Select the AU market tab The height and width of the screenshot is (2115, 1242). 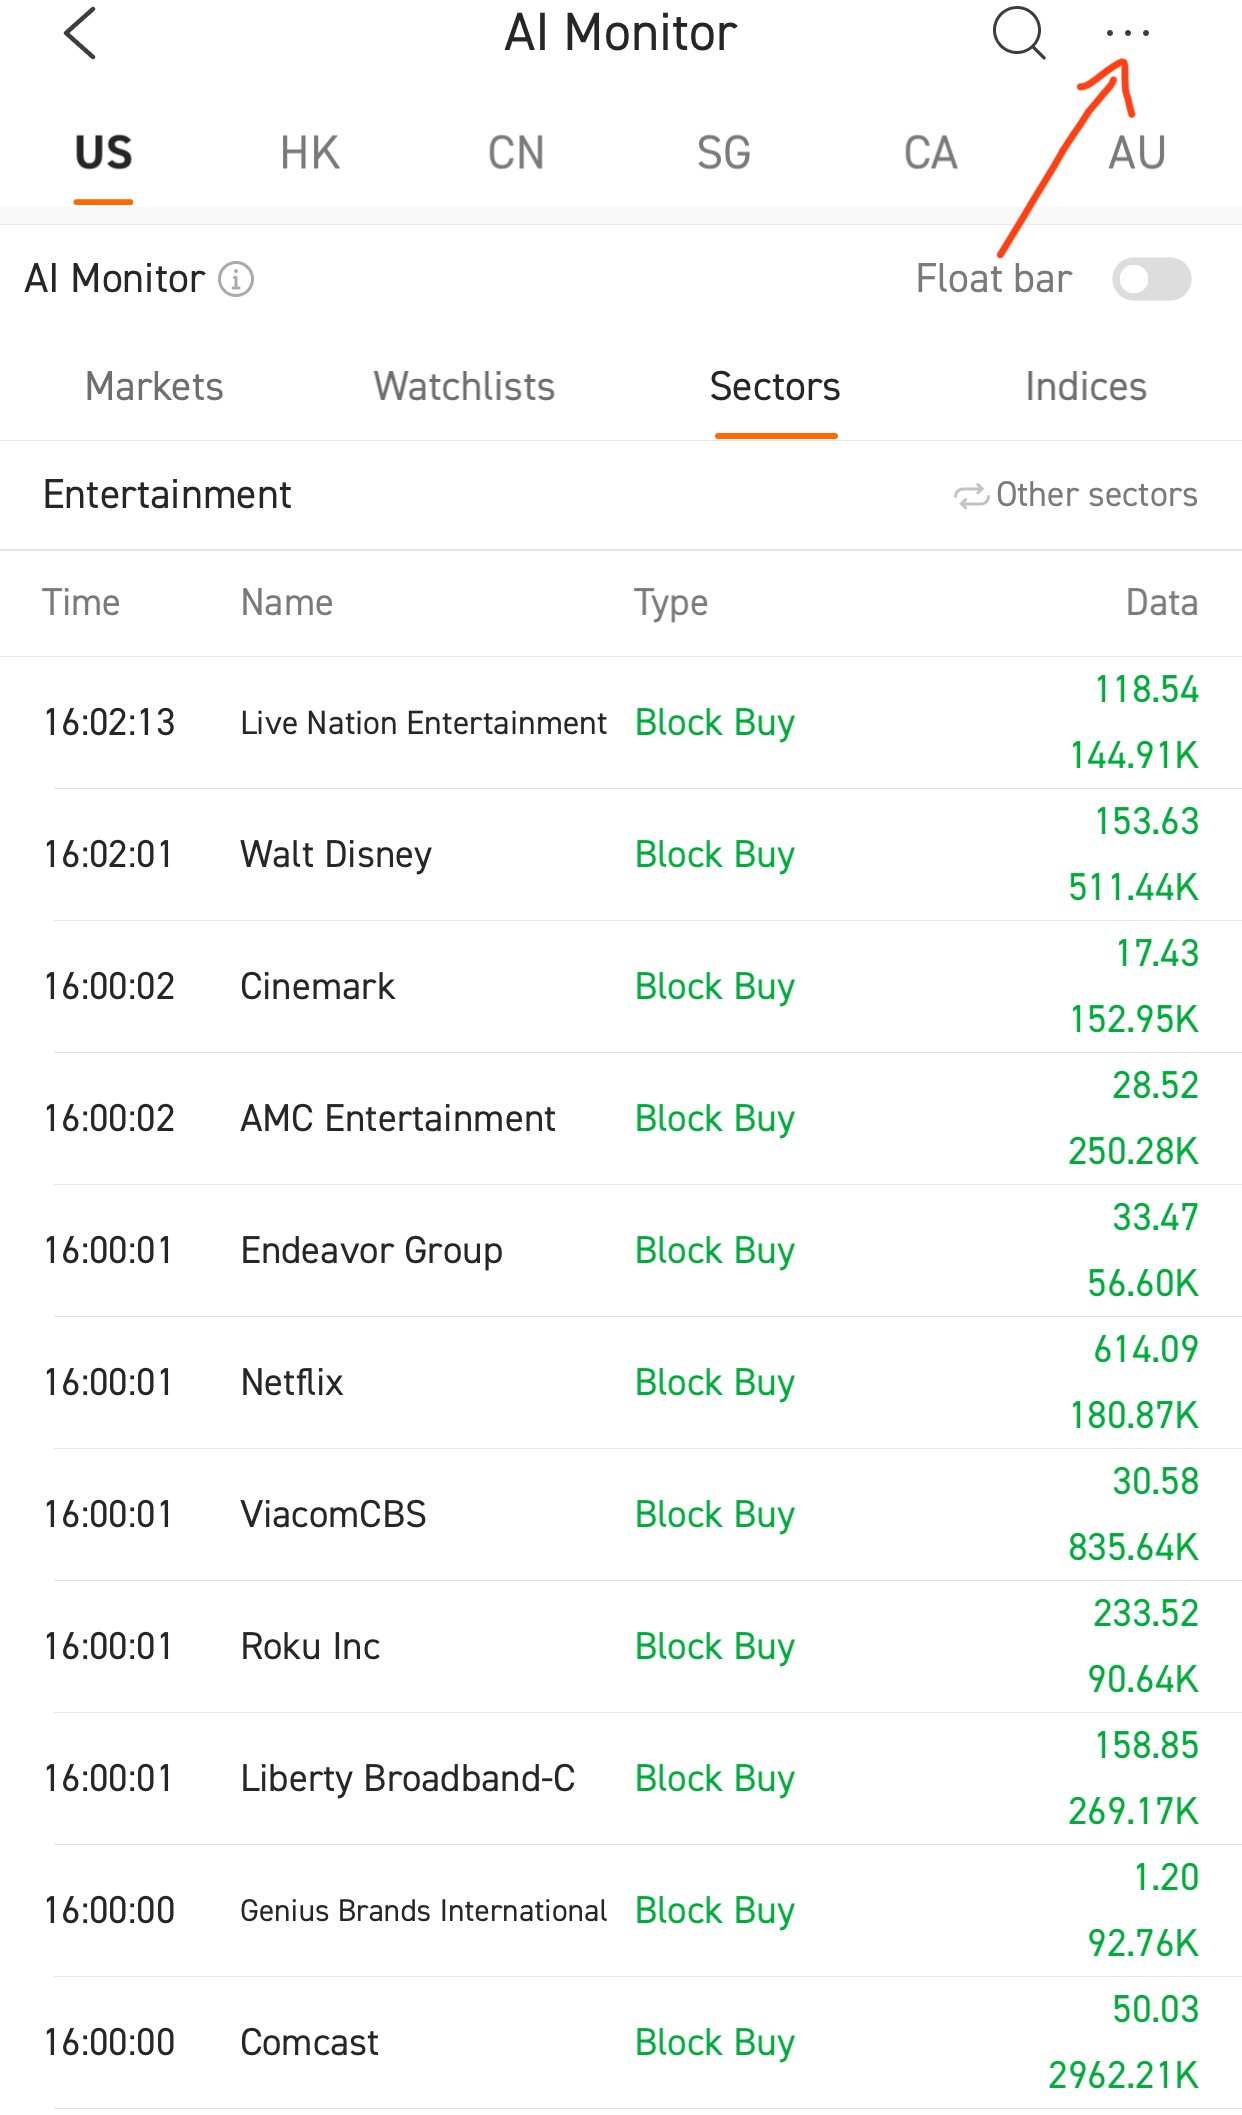[x=1137, y=153]
